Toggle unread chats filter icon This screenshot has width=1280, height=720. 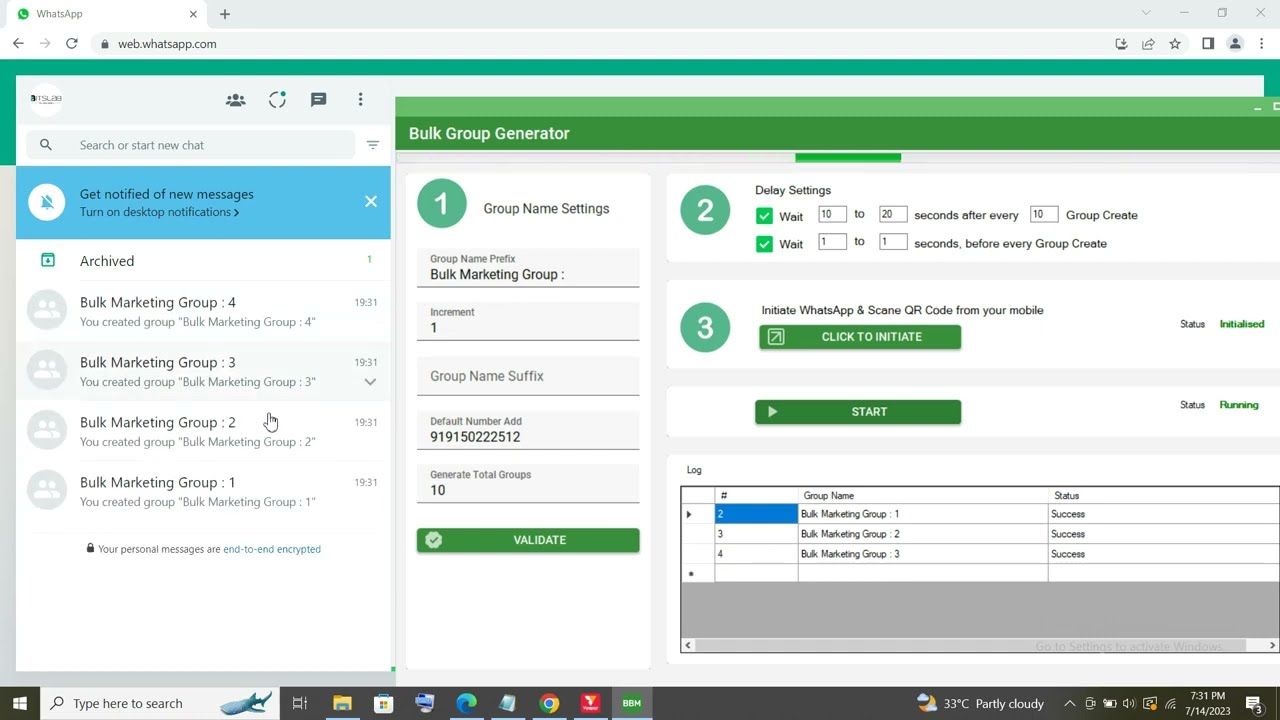click(372, 145)
